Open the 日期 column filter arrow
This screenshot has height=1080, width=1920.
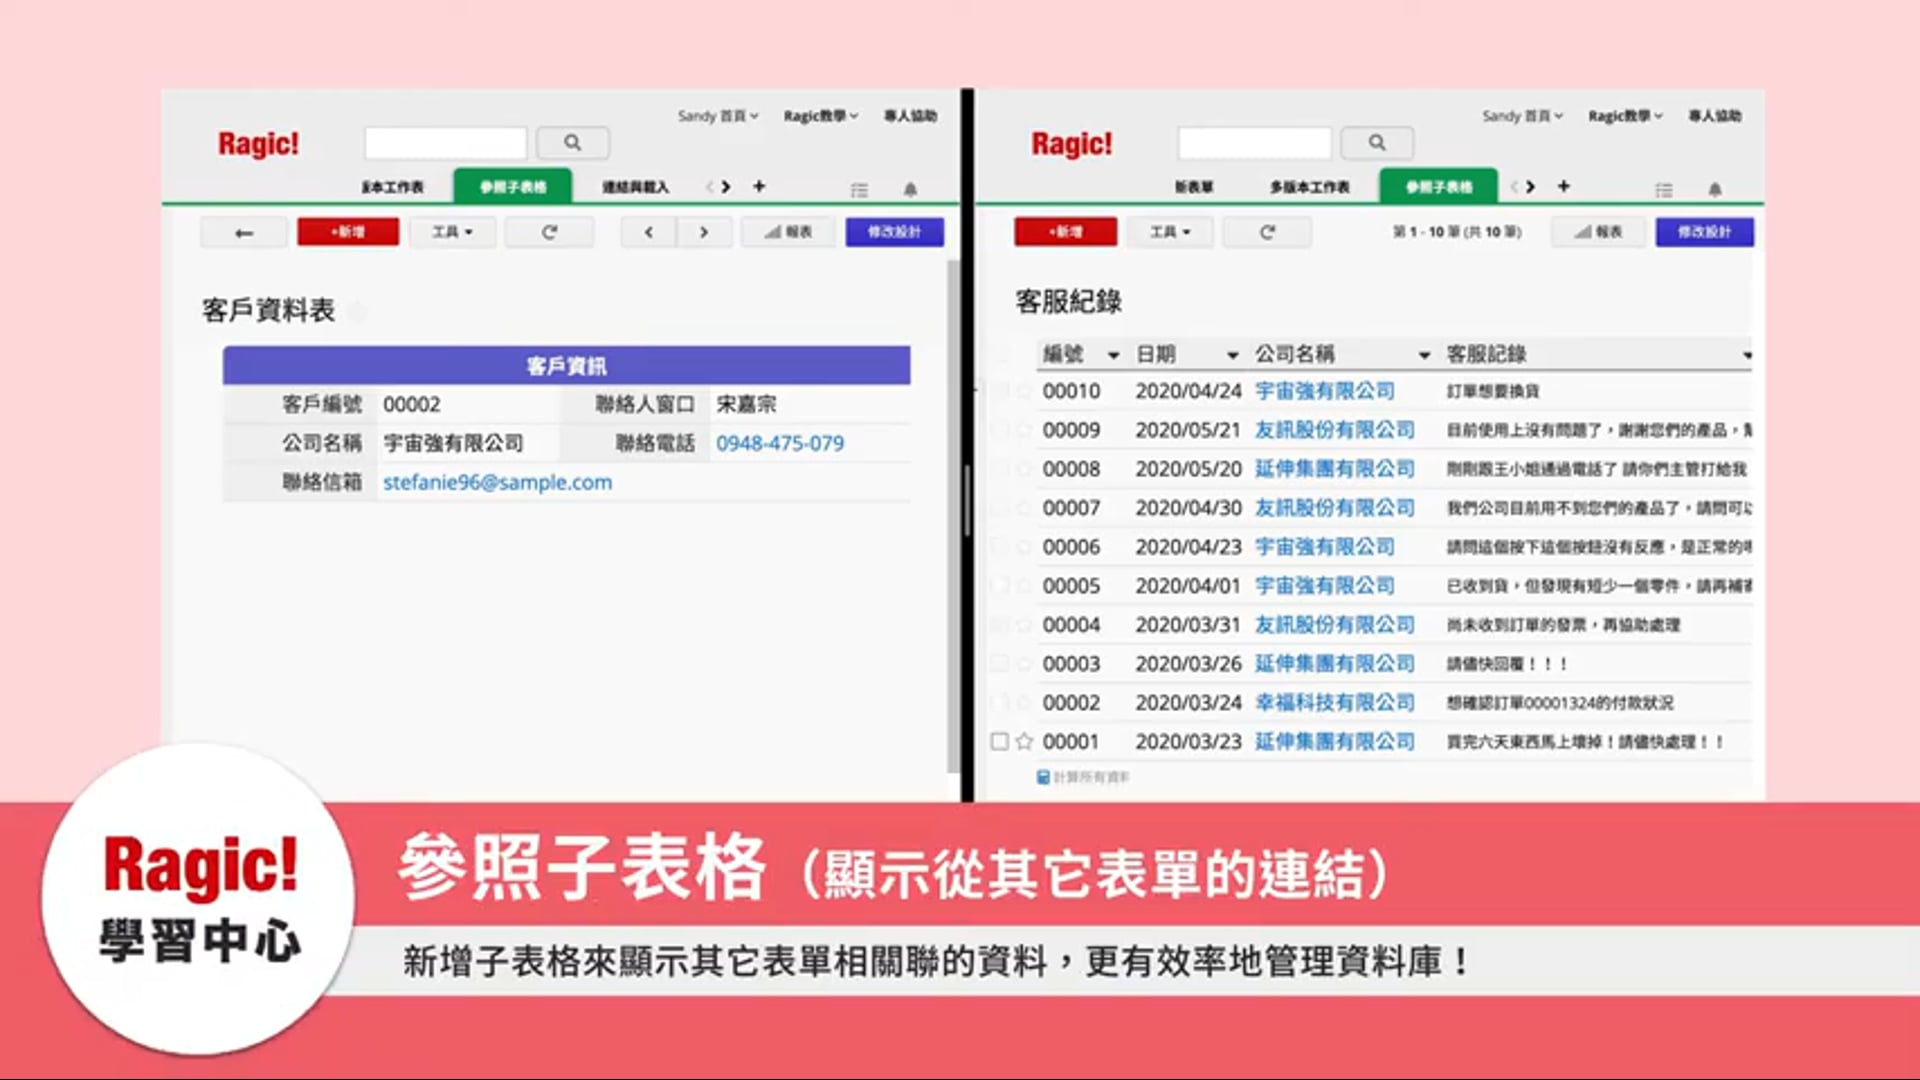point(1232,355)
